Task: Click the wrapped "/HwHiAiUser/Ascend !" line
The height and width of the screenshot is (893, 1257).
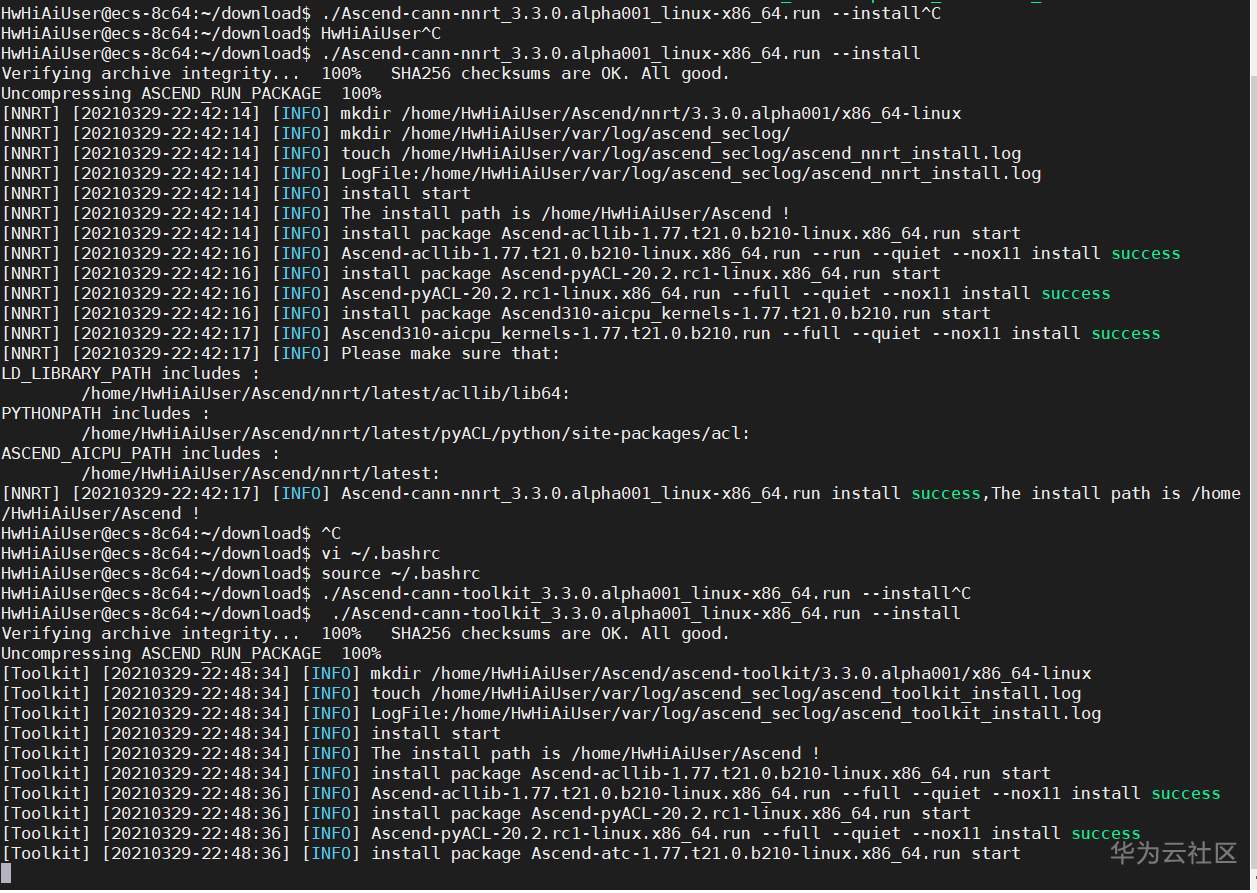Action: tap(101, 513)
